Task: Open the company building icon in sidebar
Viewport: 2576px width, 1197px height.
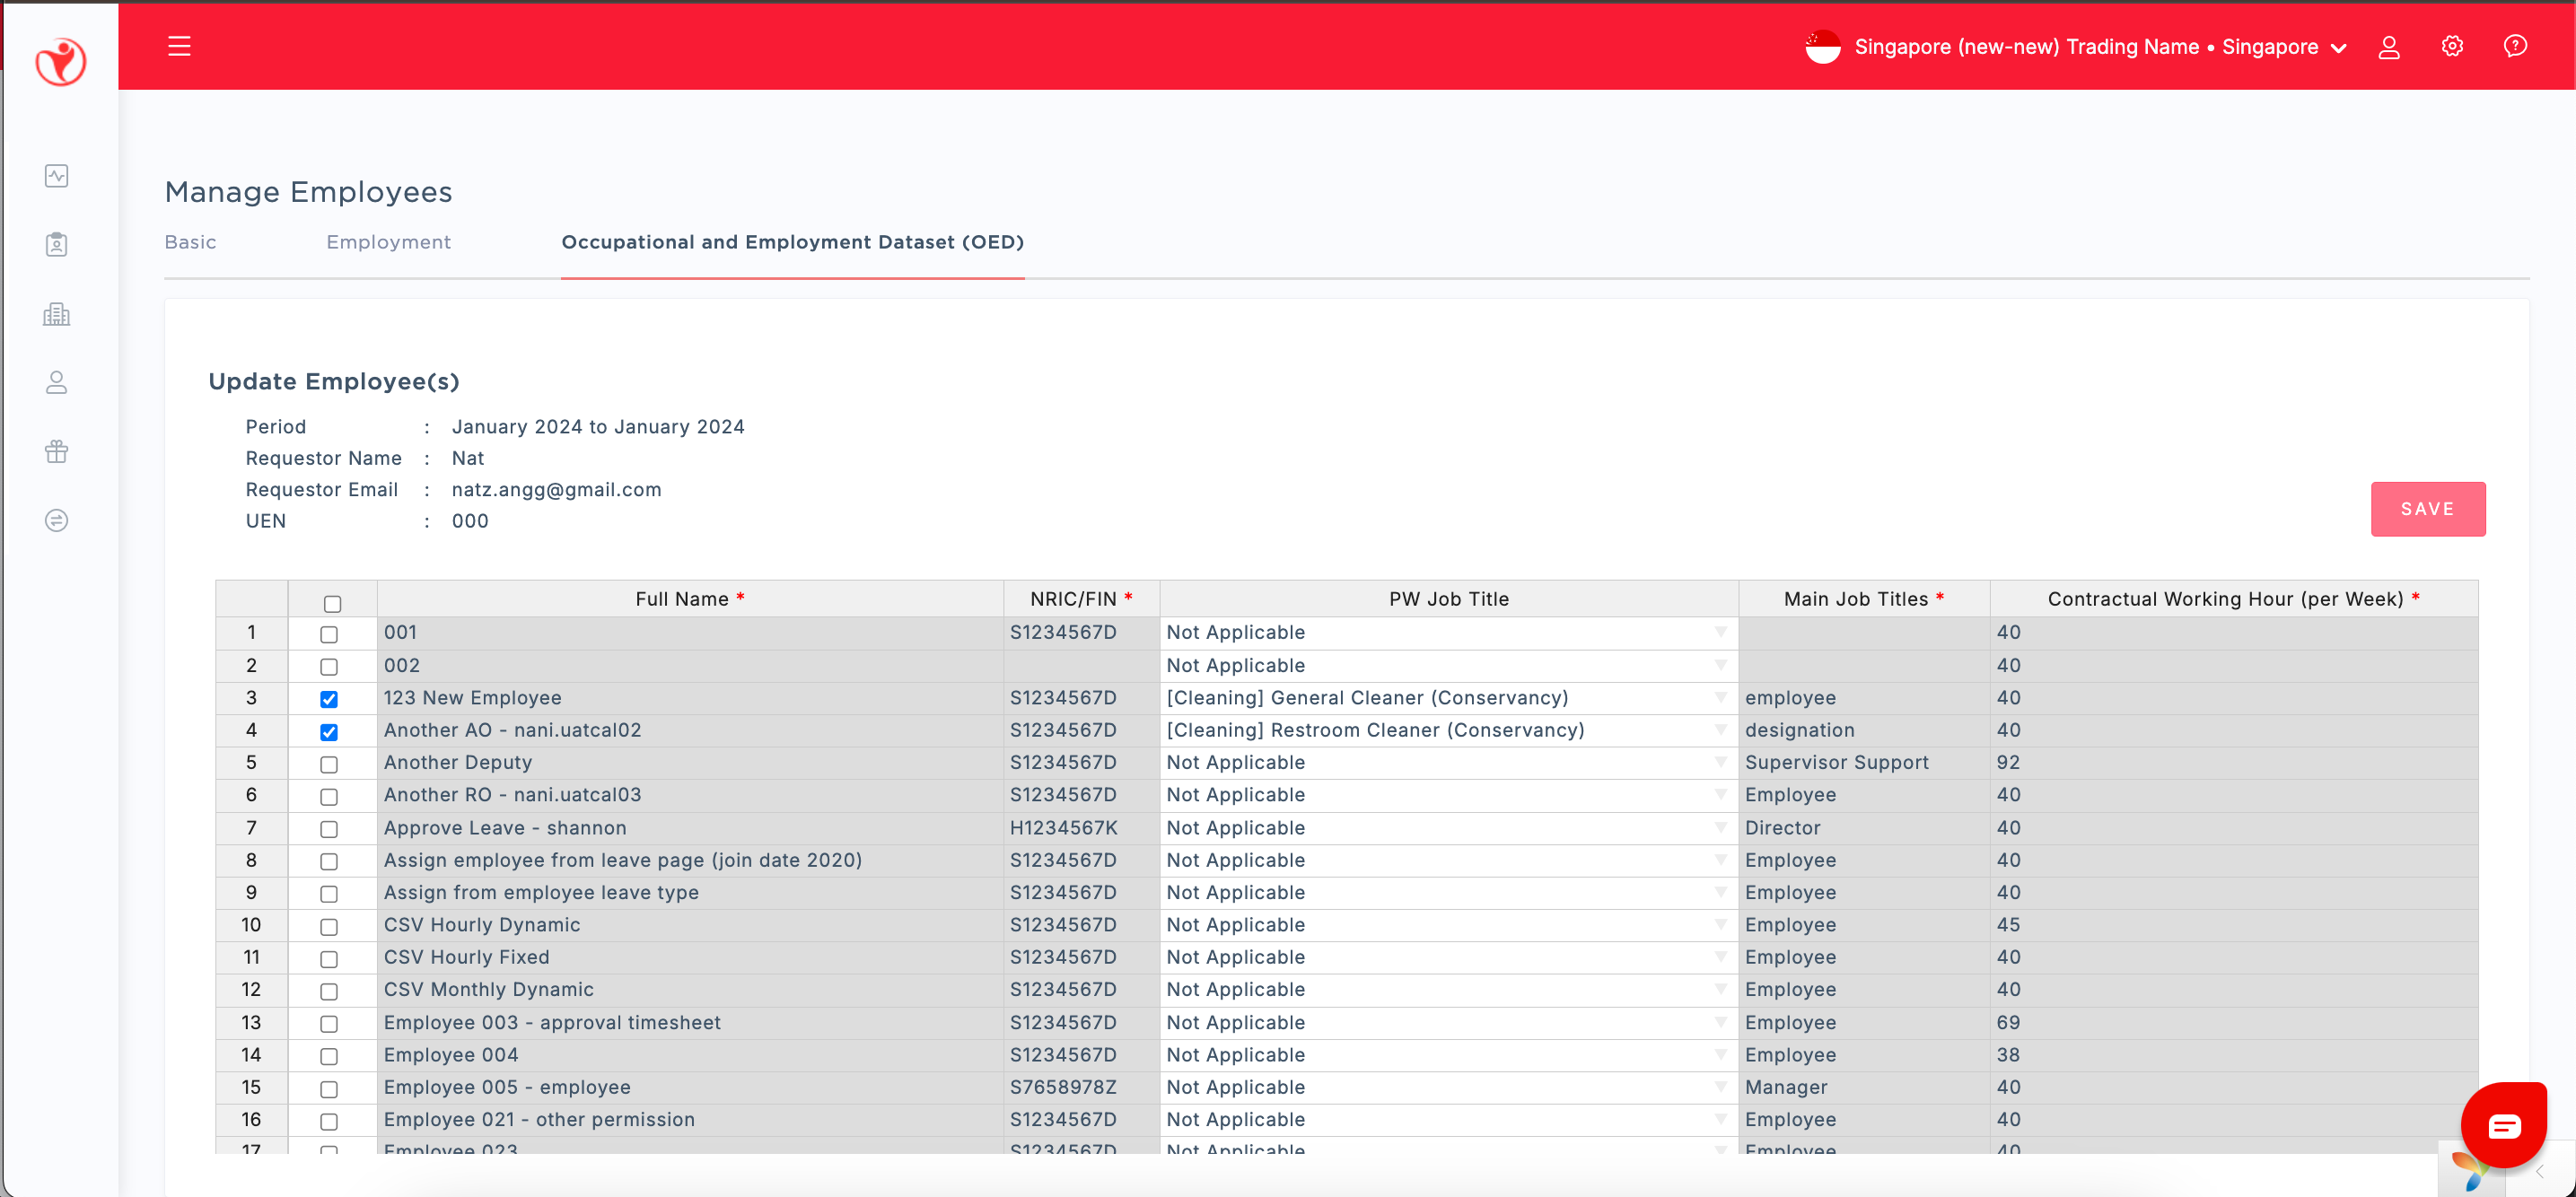Action: tap(57, 314)
